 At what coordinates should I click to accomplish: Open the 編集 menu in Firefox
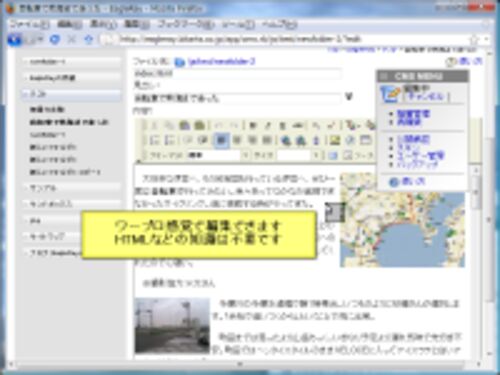coord(69,24)
